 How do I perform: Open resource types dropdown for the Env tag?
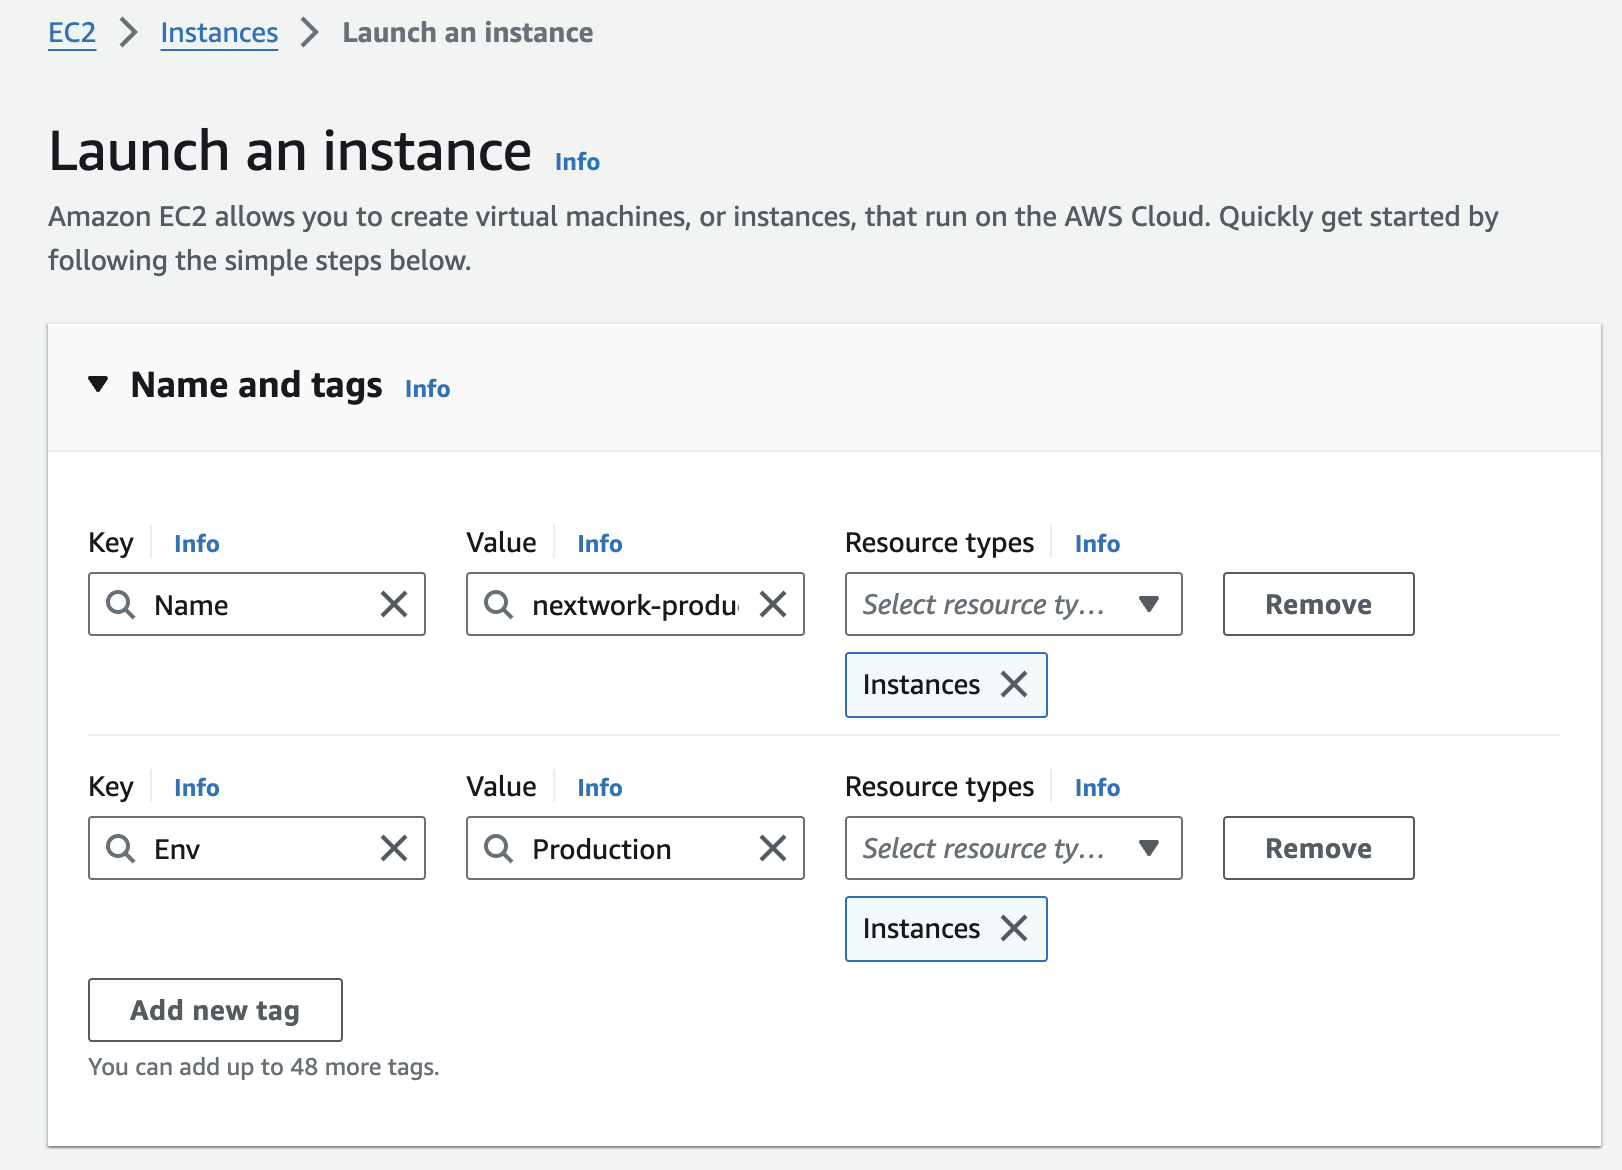point(1013,848)
